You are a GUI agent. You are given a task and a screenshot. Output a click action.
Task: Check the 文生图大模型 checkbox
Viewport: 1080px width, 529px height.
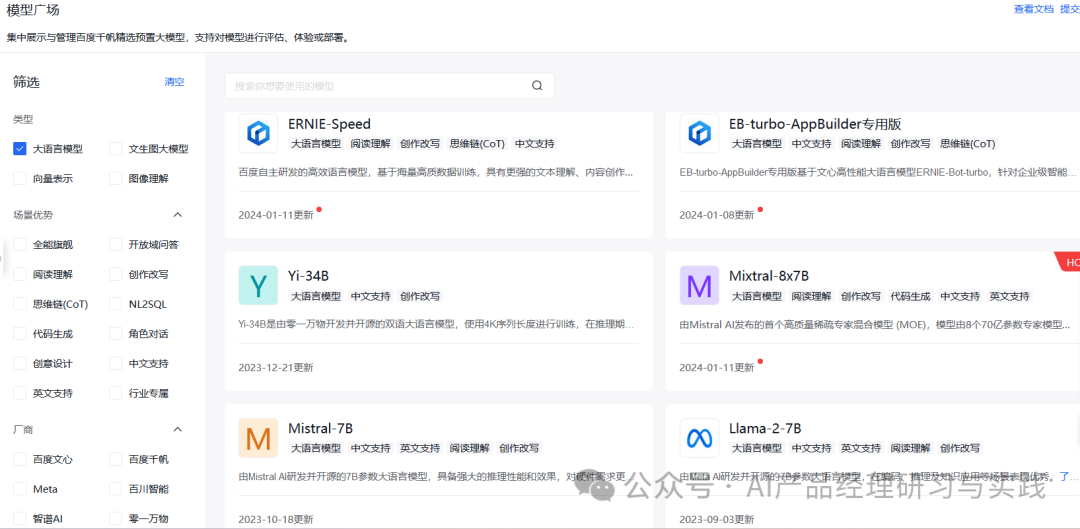[116, 149]
